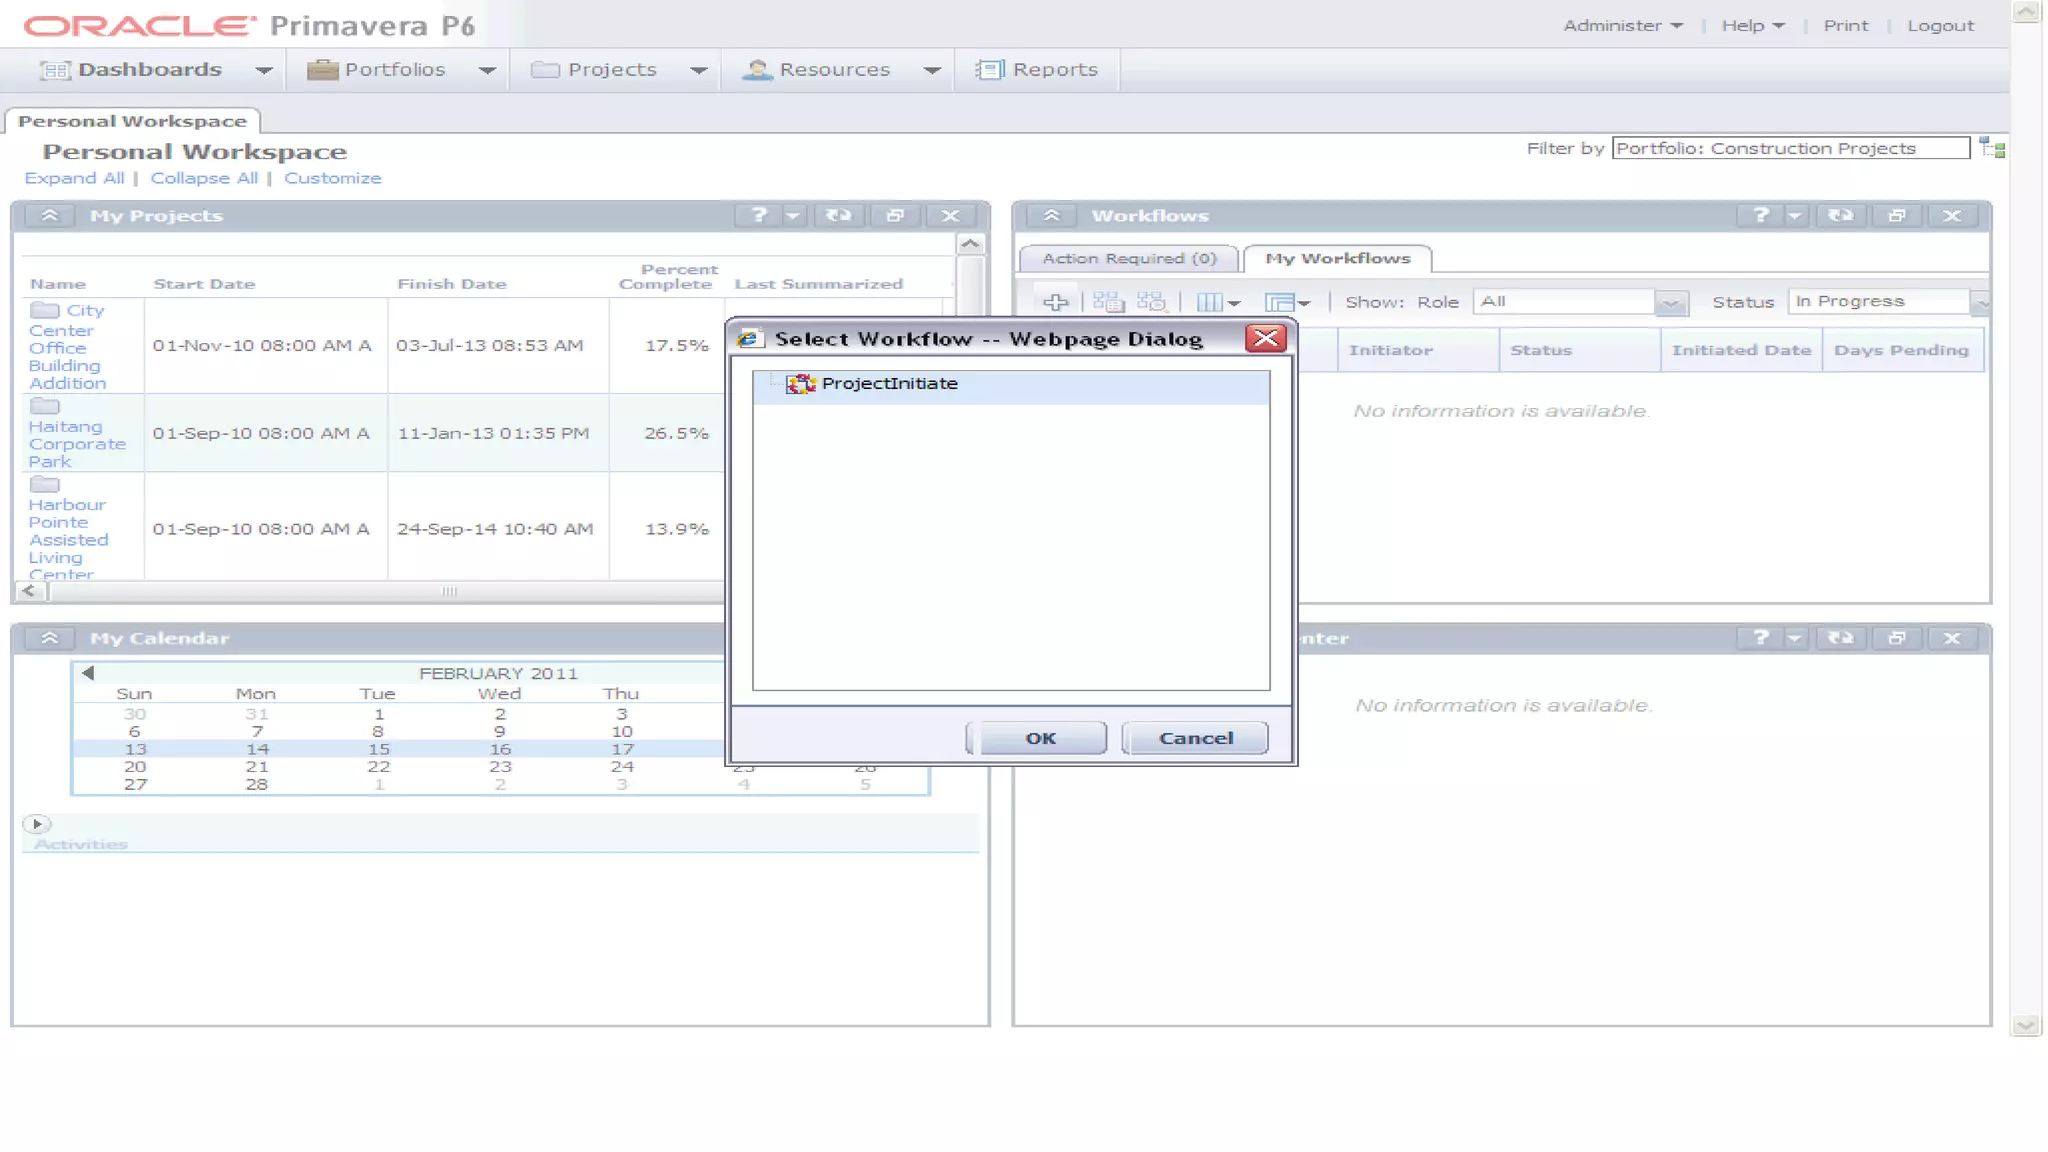Screen dimensions: 2048x1152
Task: Open the Resources dropdown arrow
Action: (932, 70)
